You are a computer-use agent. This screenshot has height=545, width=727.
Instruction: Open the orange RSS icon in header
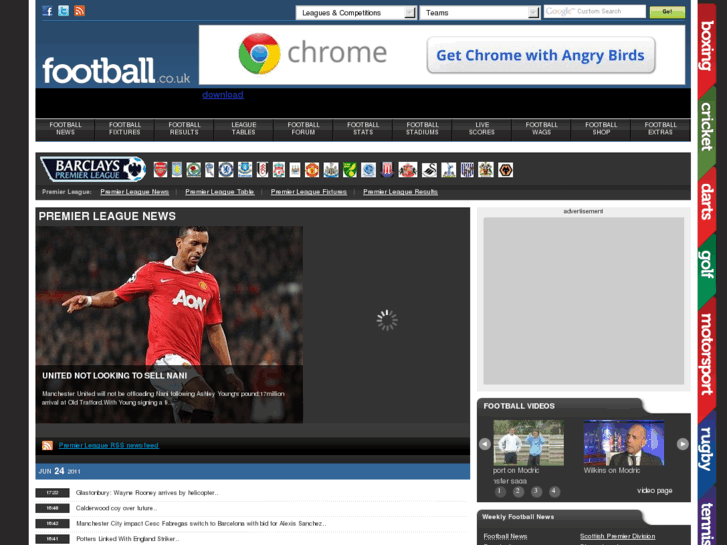(x=79, y=11)
